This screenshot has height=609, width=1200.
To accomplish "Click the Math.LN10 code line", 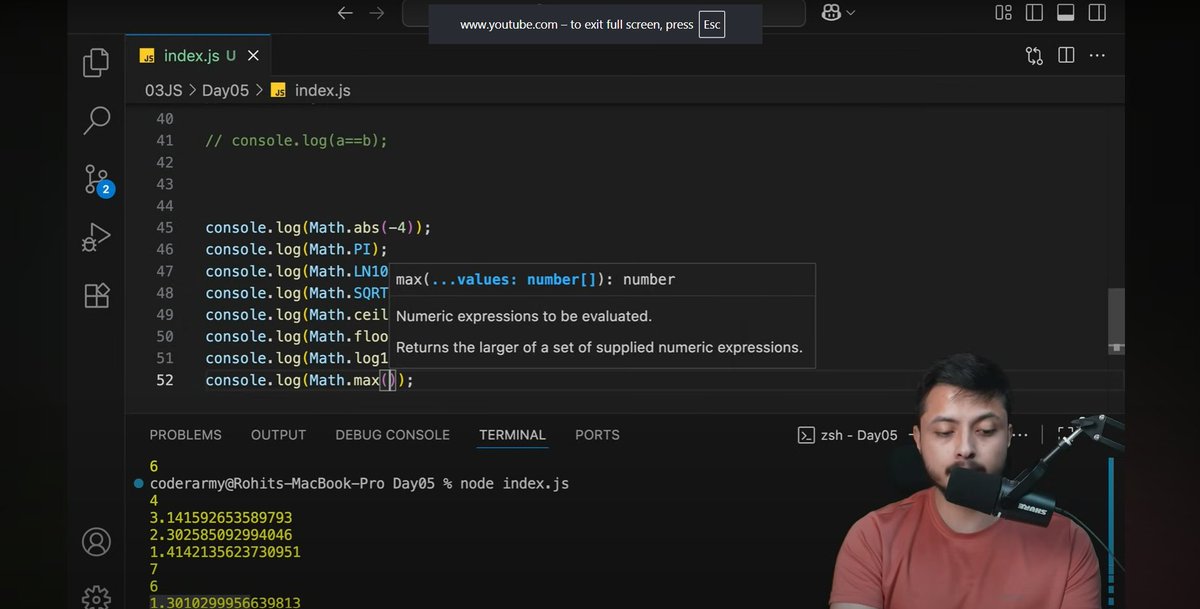I will click(296, 271).
